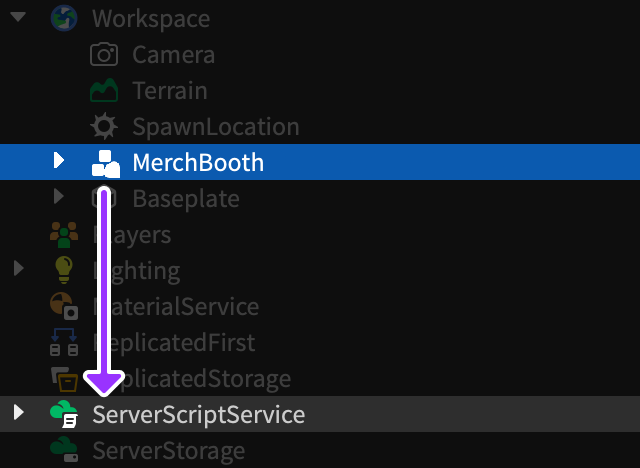640x468 pixels.
Task: Click the ServerScriptService icon
Action: pos(64,414)
